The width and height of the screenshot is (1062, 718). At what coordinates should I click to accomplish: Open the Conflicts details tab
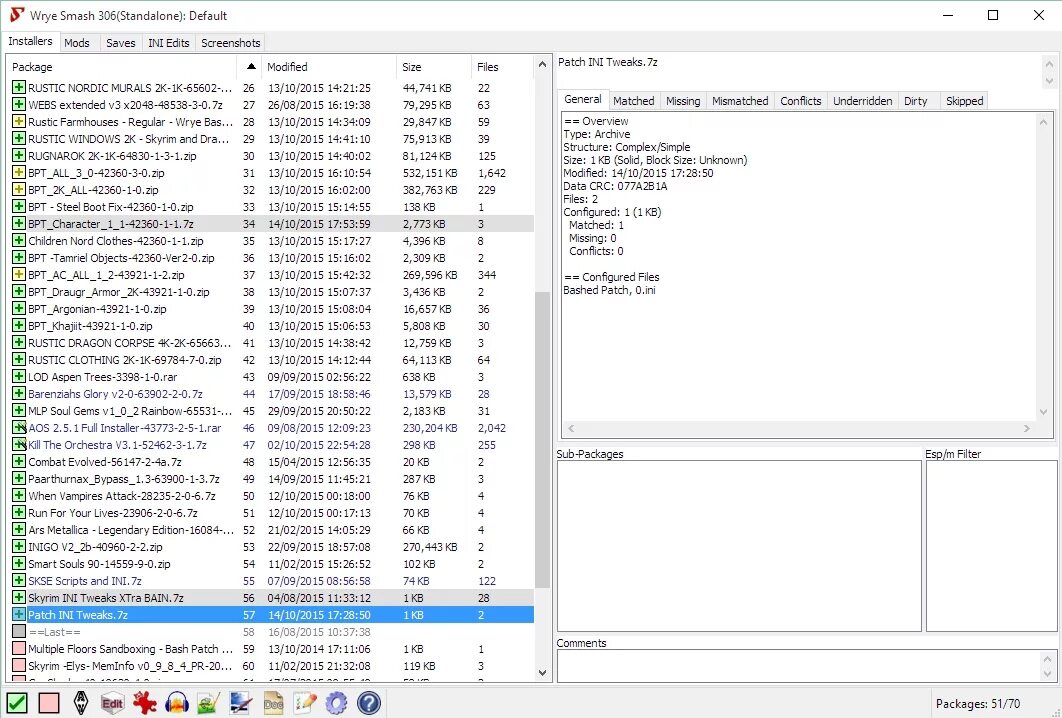pos(801,101)
